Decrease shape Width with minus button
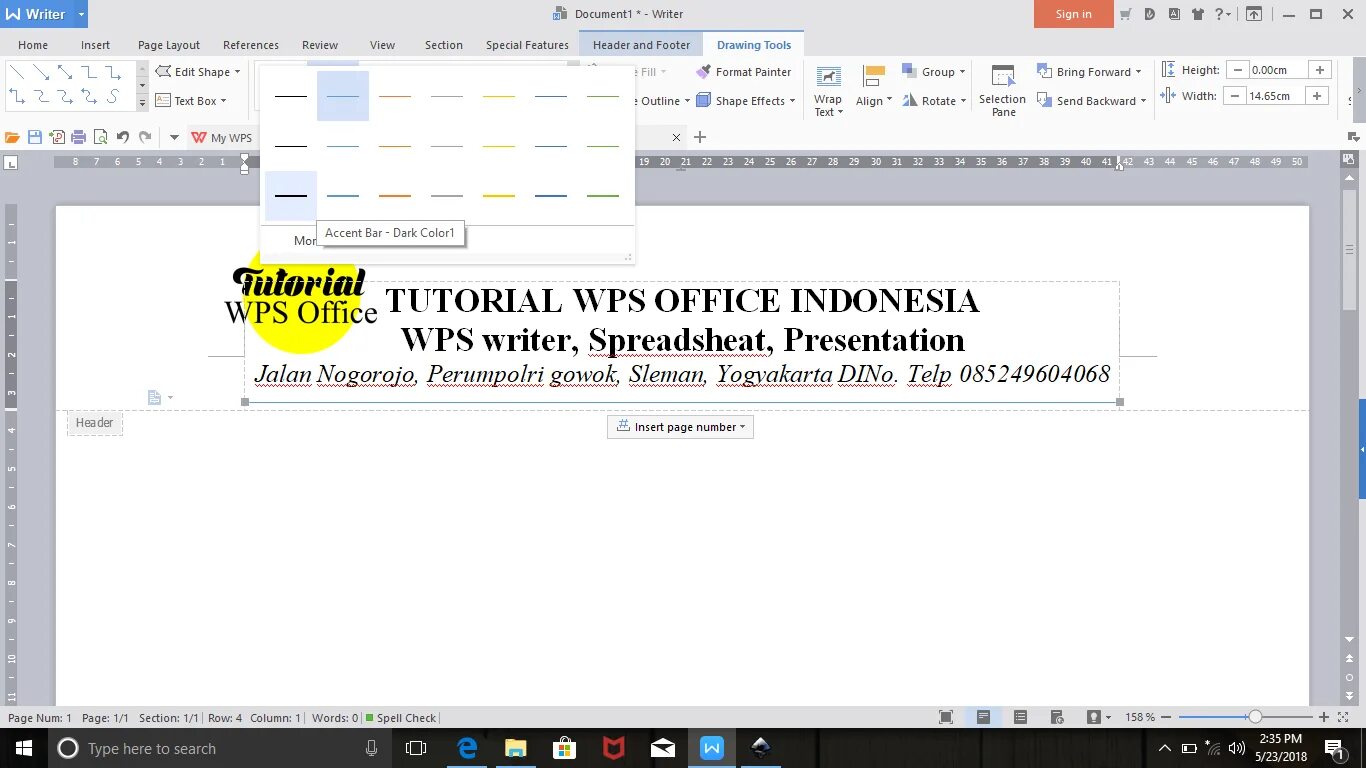Viewport: 1366px width, 768px height. pyautogui.click(x=1234, y=96)
